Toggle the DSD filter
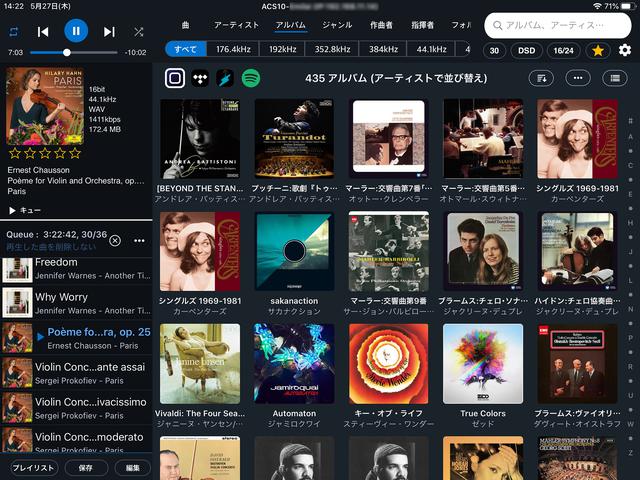This screenshot has width=640, height=480. [527, 51]
